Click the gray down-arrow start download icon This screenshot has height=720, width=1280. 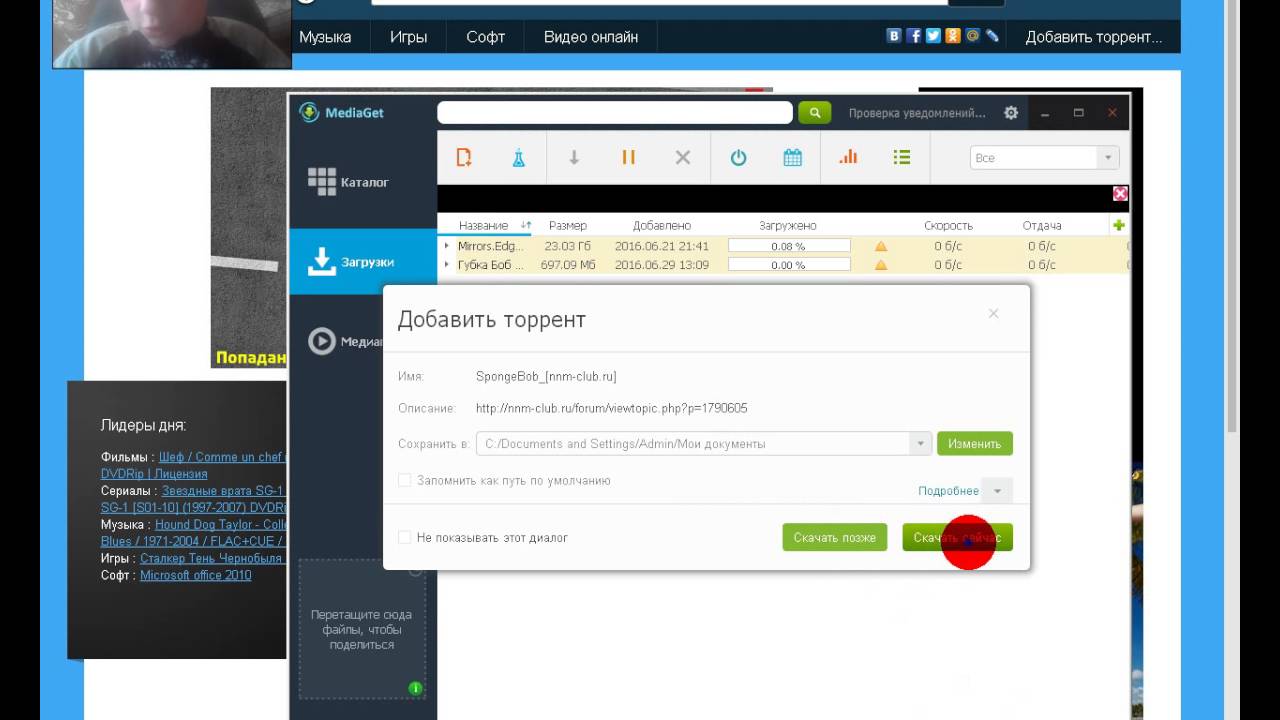click(574, 157)
